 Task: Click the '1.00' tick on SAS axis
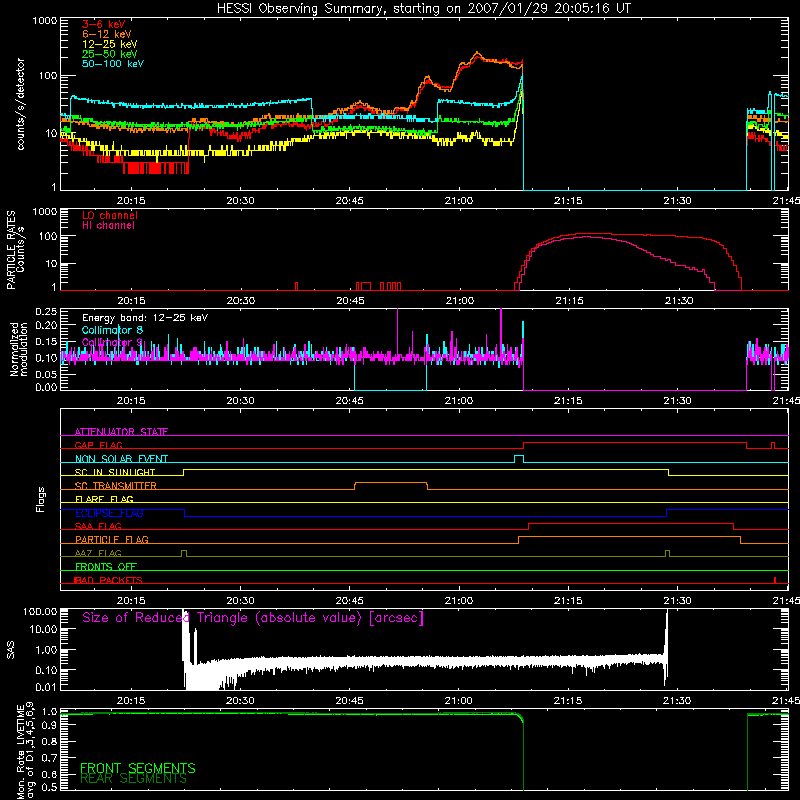click(x=46, y=650)
